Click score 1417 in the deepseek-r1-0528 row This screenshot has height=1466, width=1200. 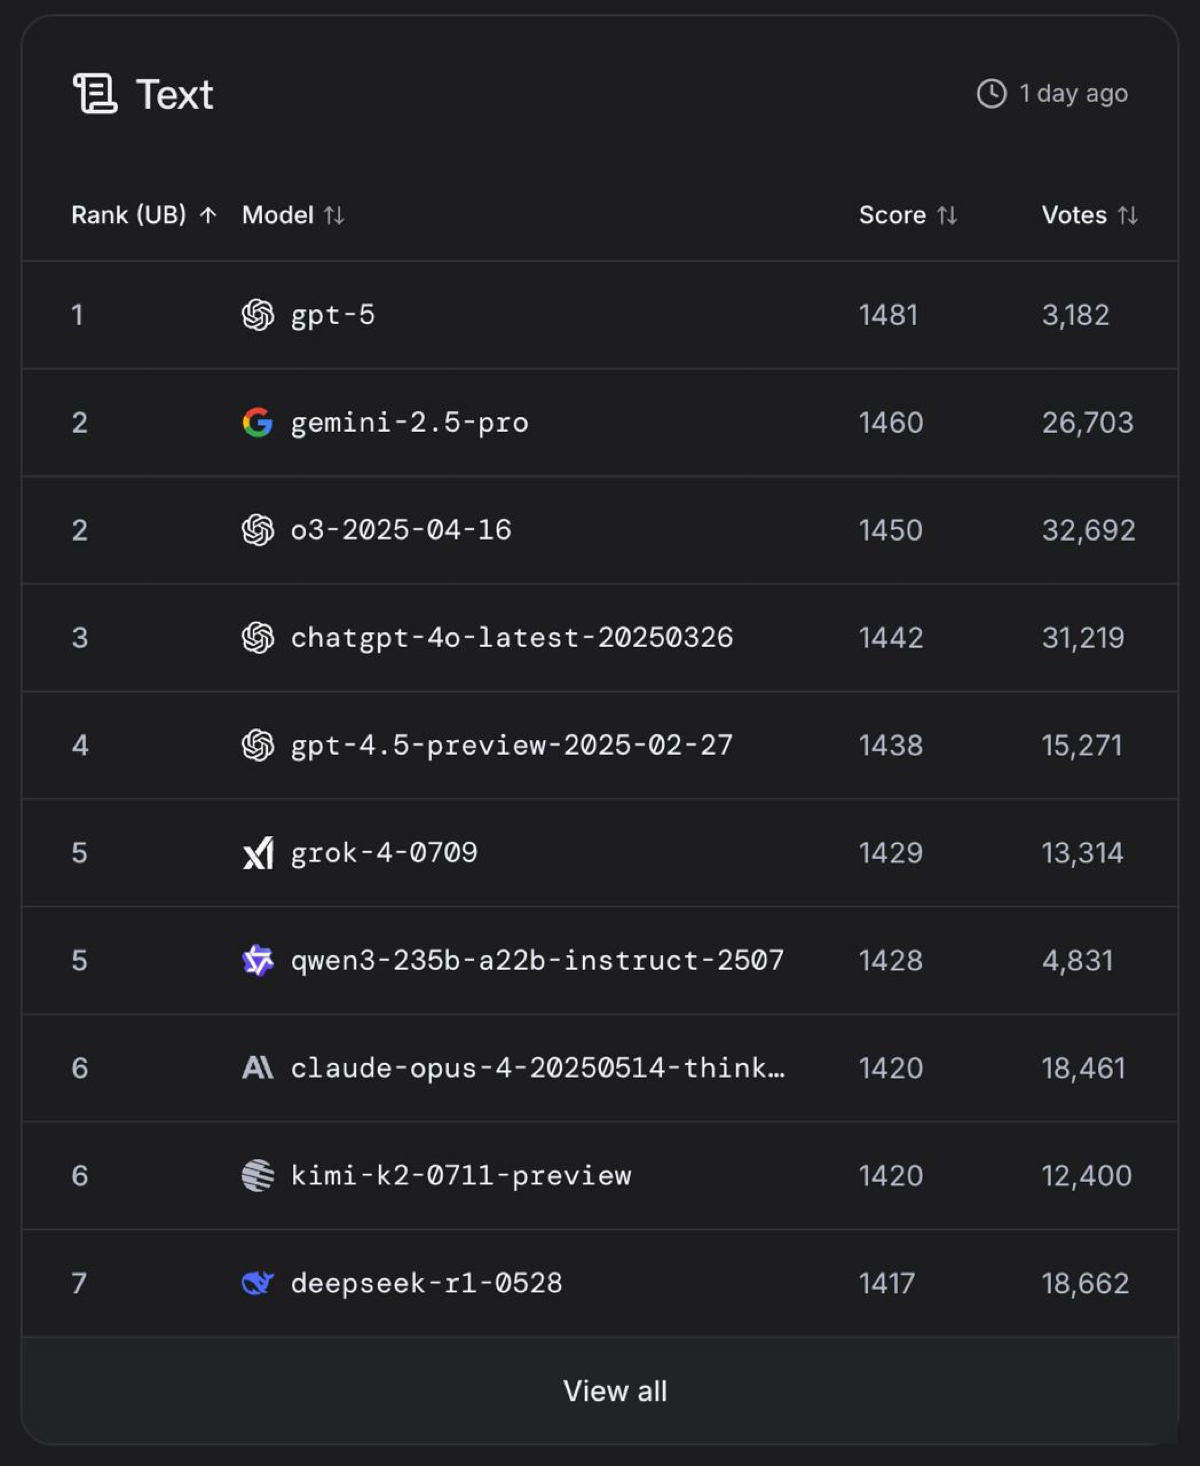tap(887, 1283)
